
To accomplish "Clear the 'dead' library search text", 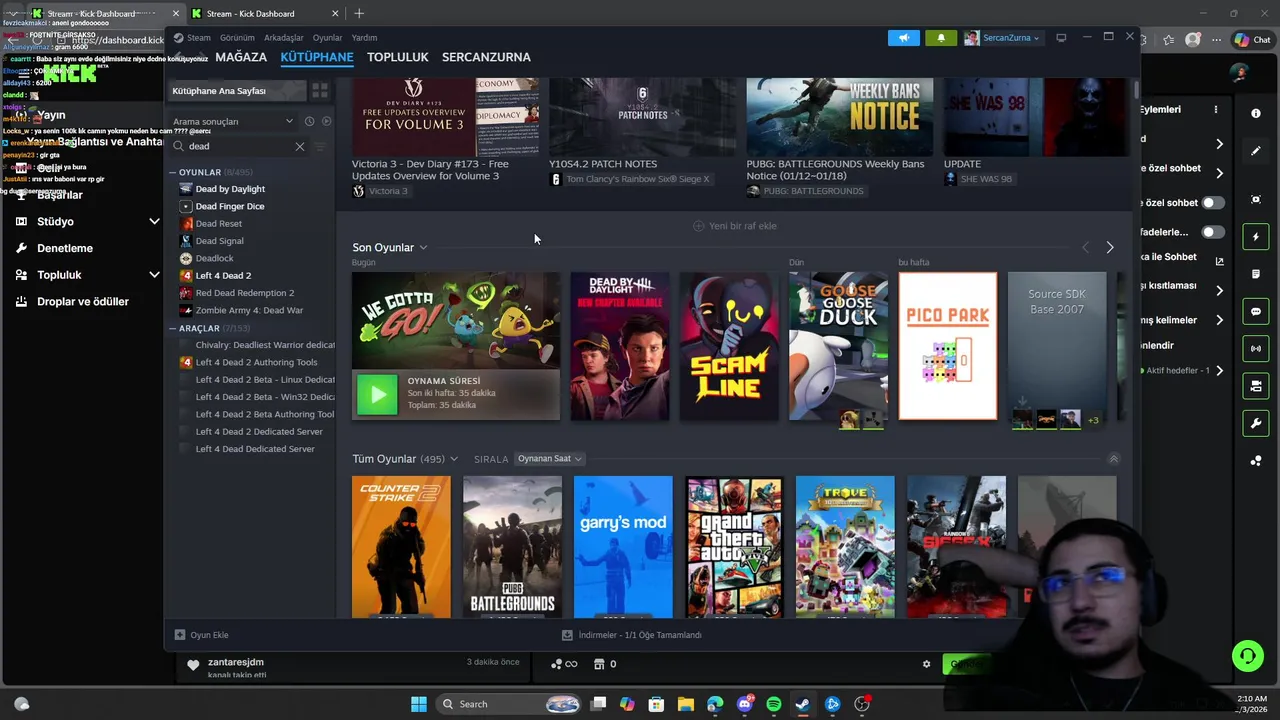I will coord(299,146).
